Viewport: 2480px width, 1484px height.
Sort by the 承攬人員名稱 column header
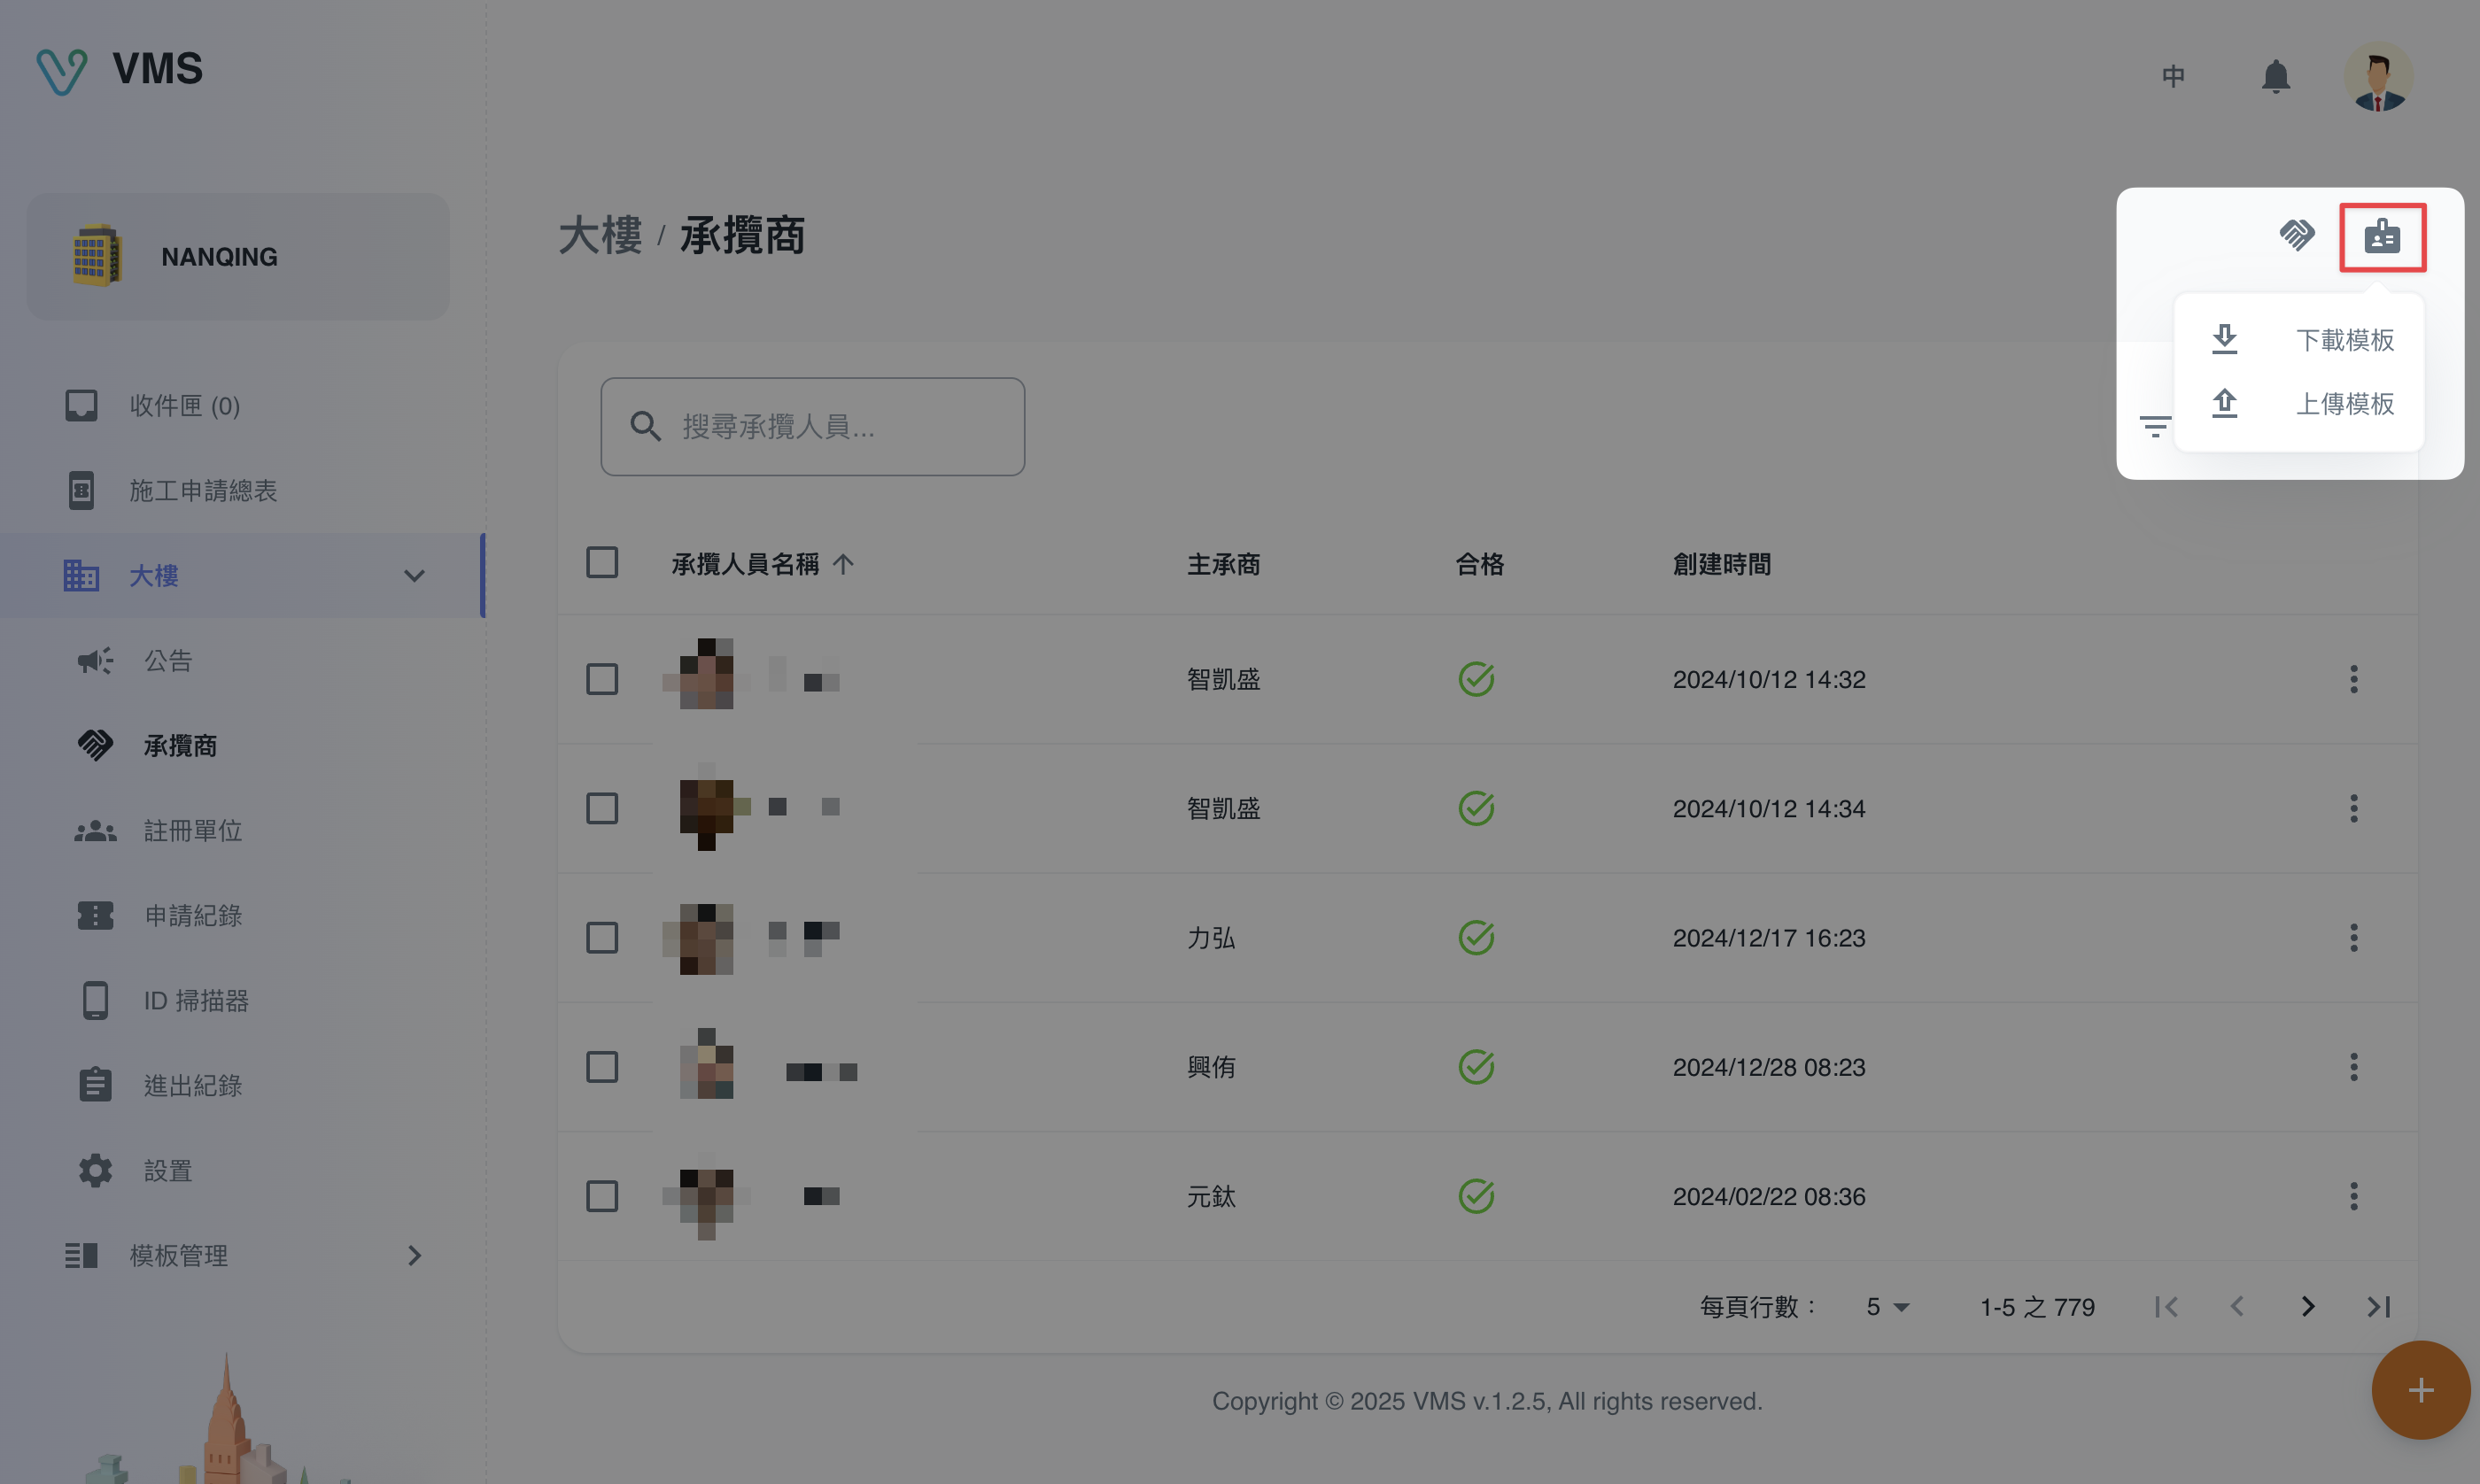tap(745, 564)
